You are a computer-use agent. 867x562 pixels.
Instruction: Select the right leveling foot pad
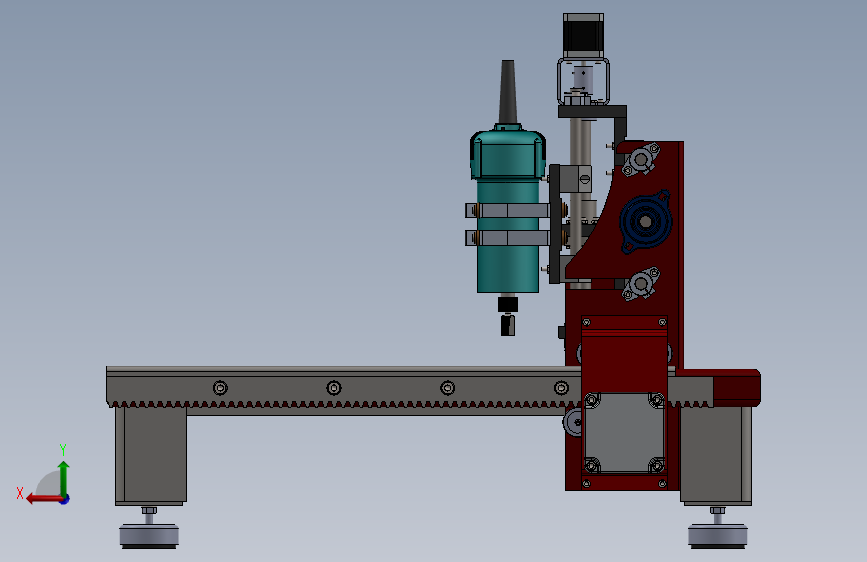718,535
